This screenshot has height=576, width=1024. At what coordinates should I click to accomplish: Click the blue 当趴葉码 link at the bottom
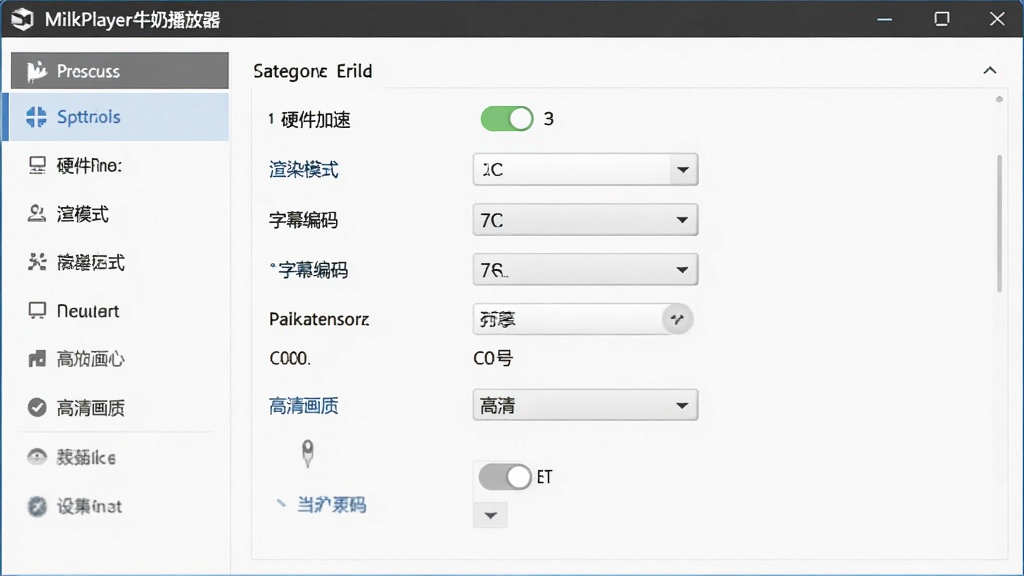[x=331, y=505]
